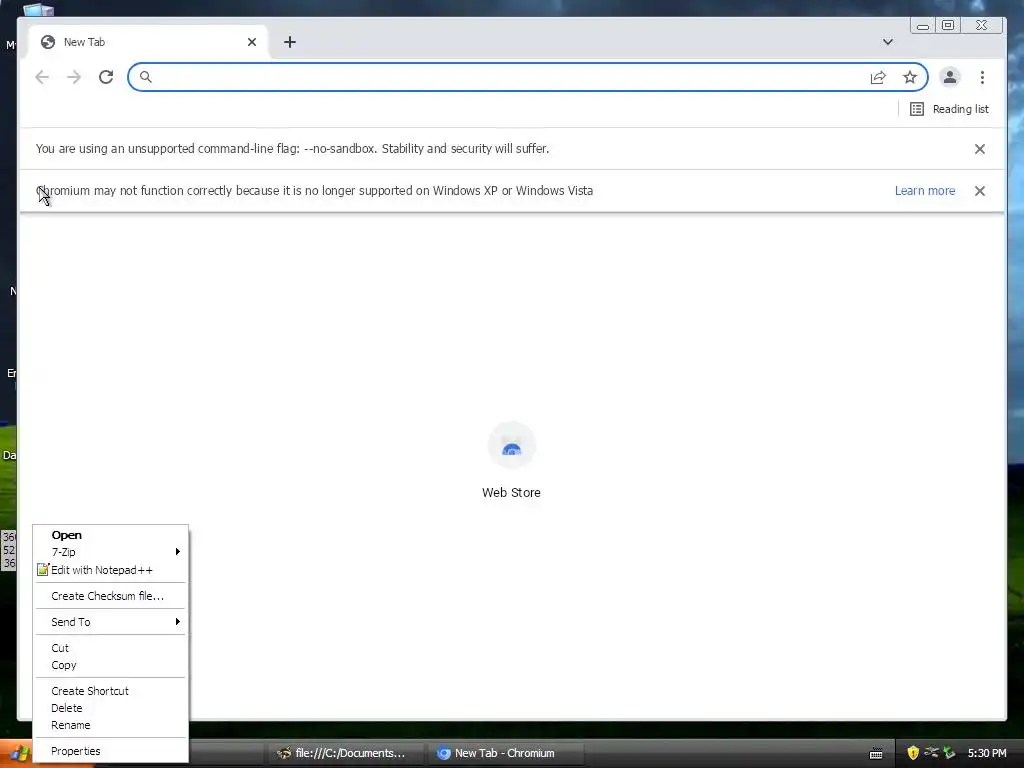Switch to New Tab - Chromium taskbar button
The height and width of the screenshot is (768, 1024).
[x=504, y=753]
